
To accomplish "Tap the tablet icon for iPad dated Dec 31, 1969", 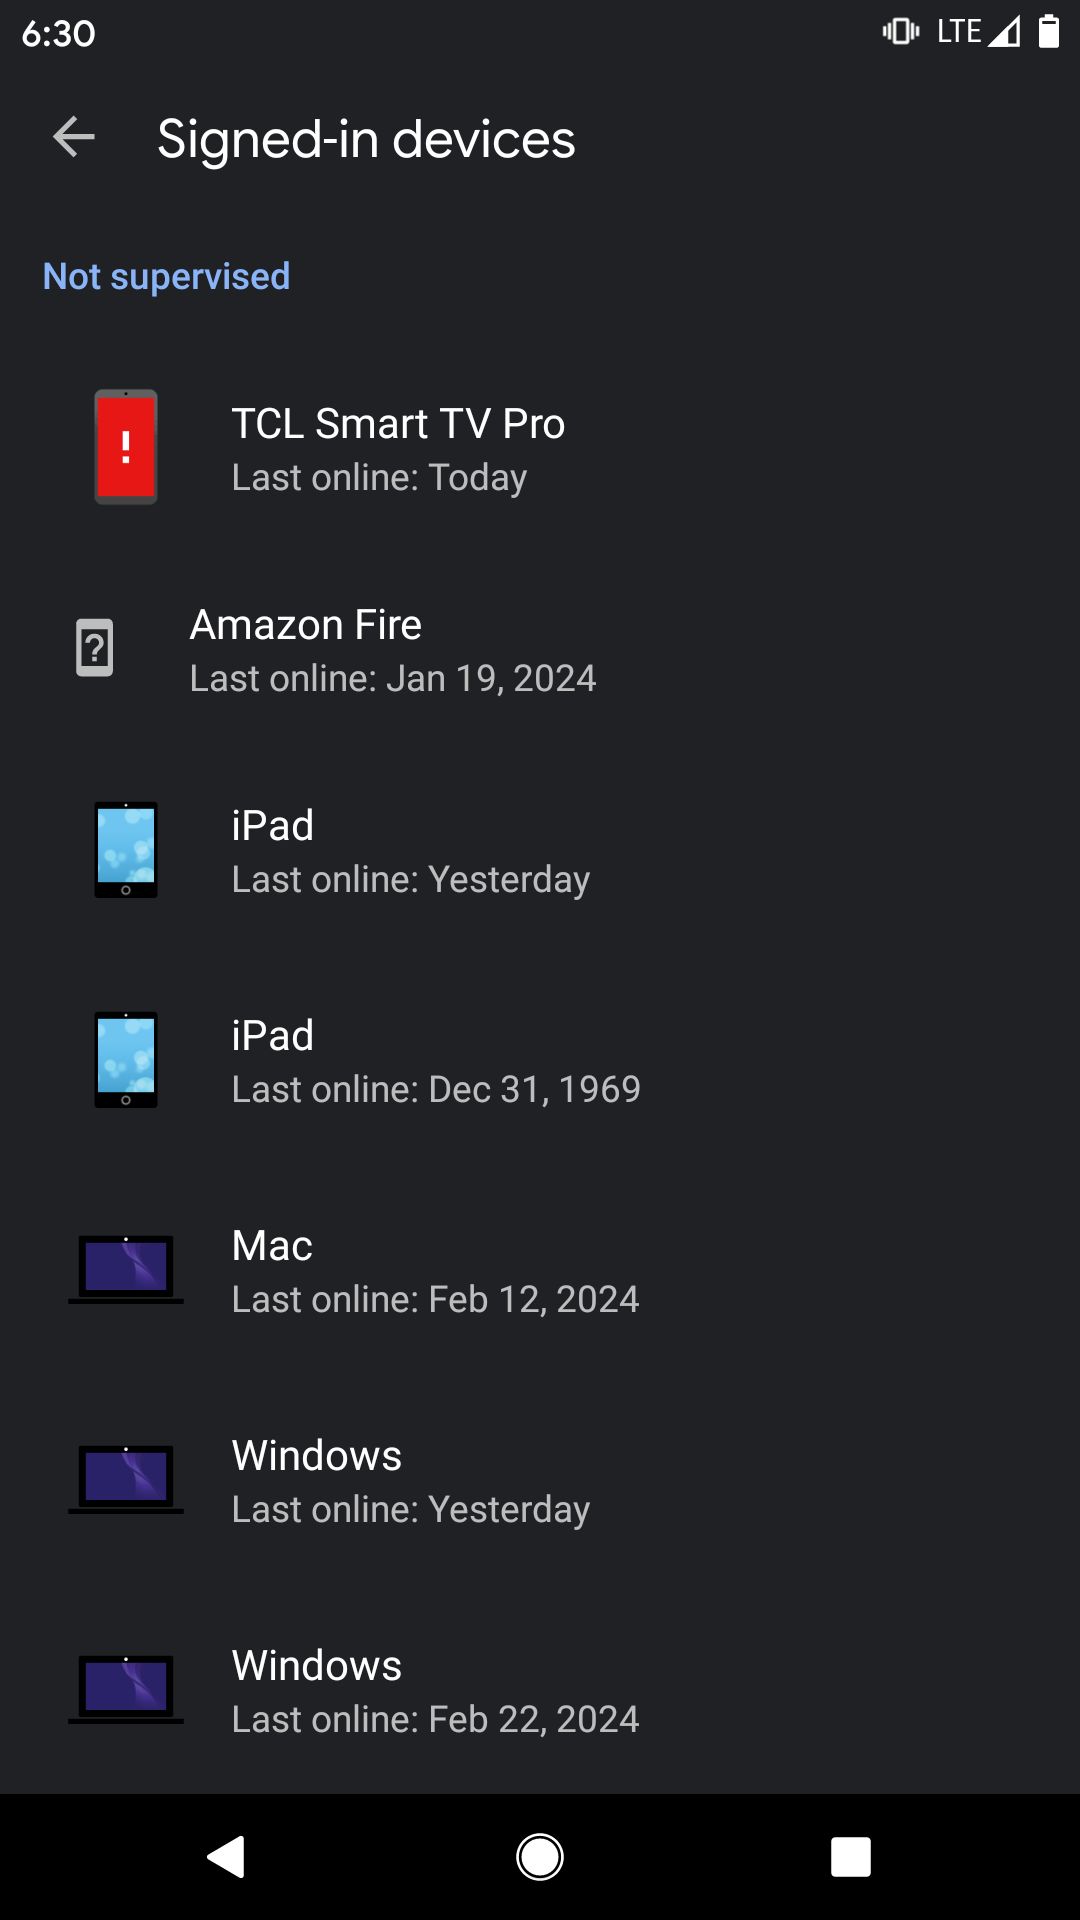I will point(126,1060).
